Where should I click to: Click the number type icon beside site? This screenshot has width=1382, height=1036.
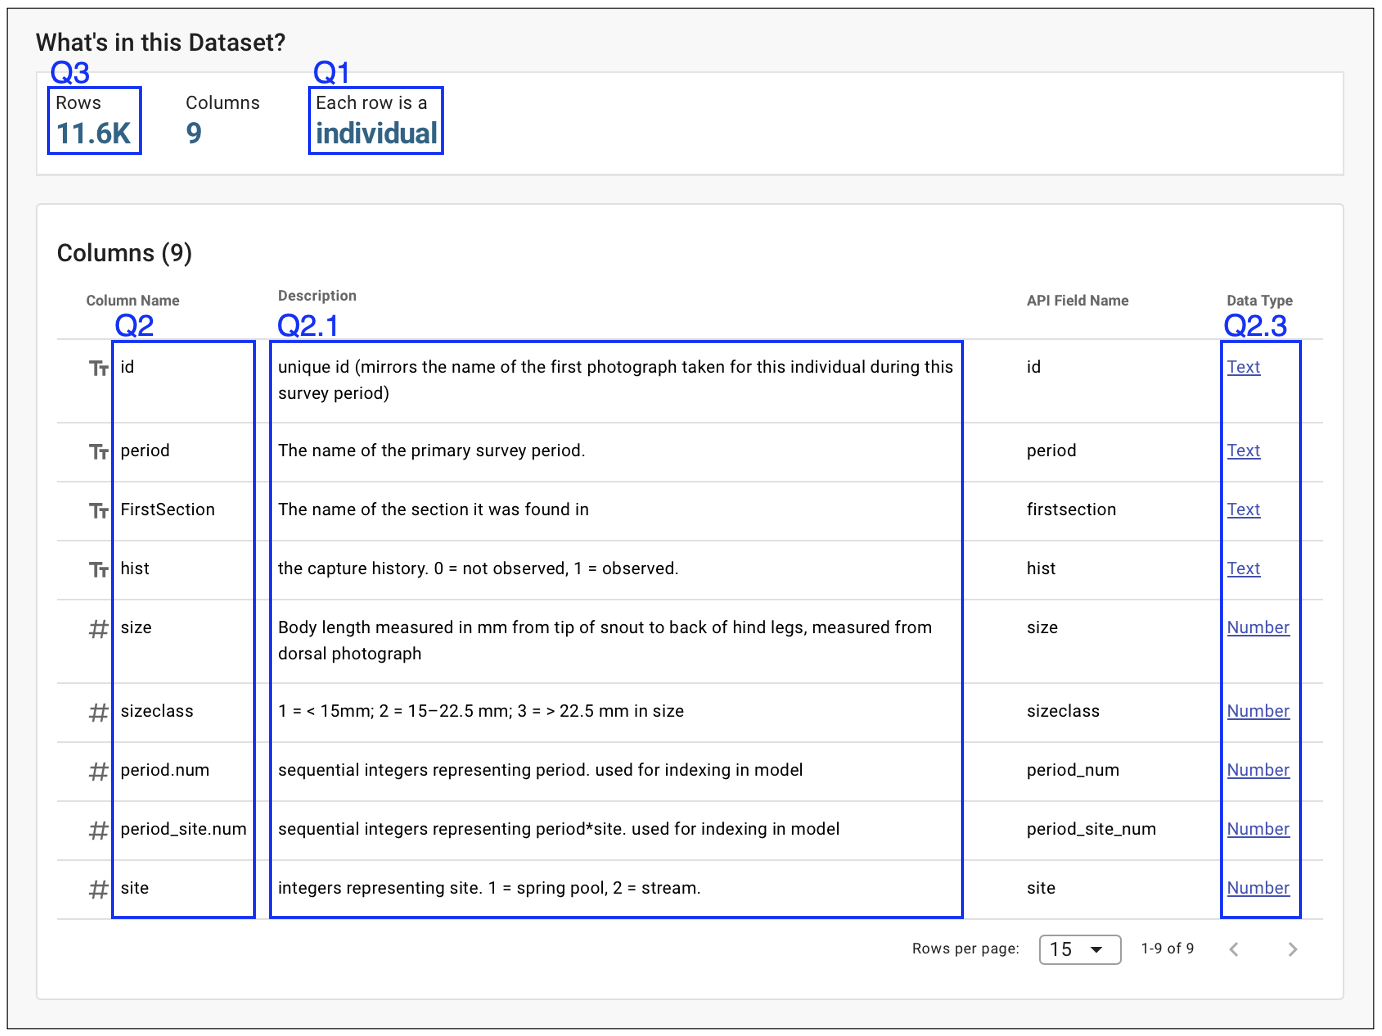pyautogui.click(x=98, y=889)
